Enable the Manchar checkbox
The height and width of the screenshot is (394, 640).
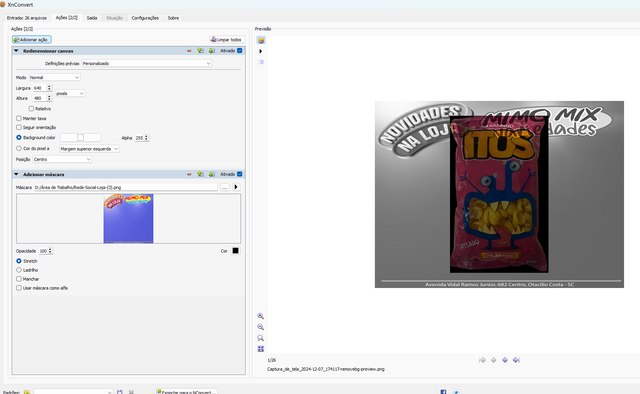[x=19, y=279]
